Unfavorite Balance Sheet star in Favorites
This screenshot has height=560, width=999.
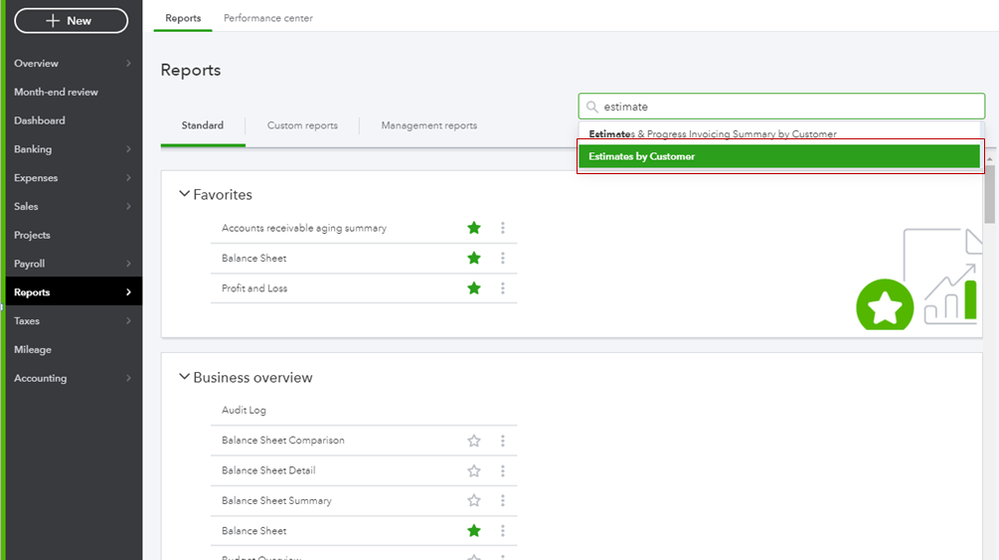[473, 258]
